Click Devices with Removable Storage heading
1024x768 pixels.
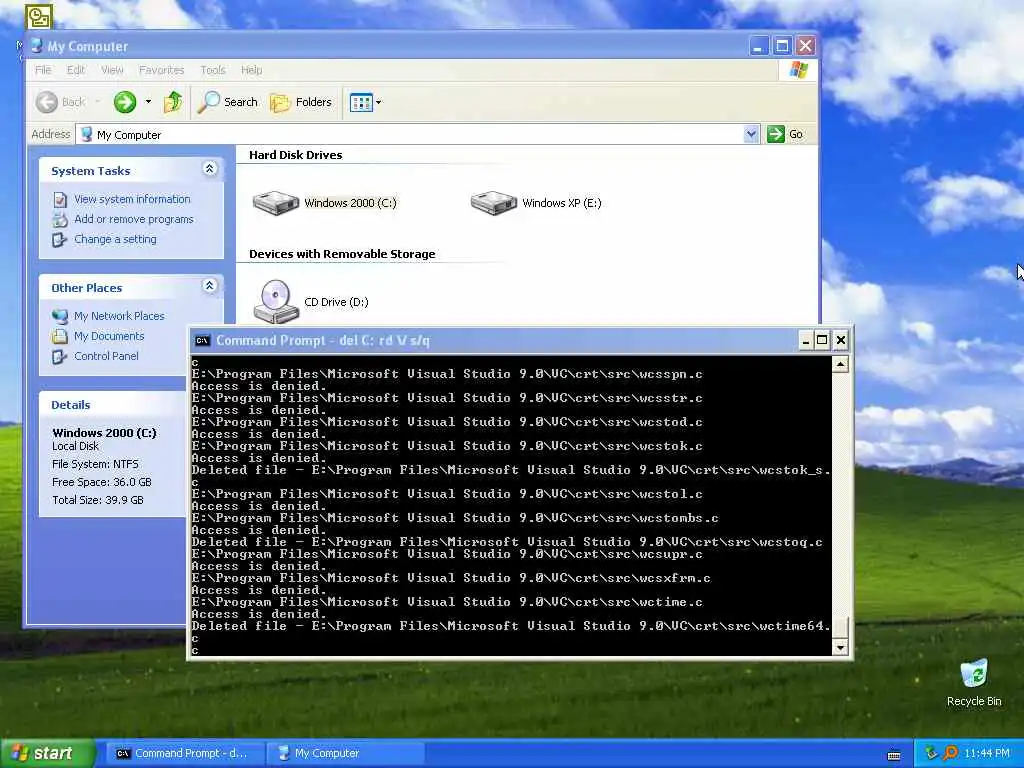pos(342,254)
